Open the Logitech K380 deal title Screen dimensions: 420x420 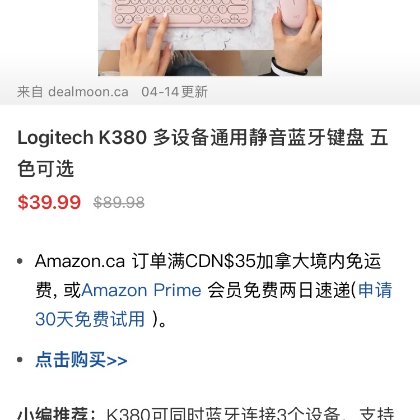coord(203,153)
